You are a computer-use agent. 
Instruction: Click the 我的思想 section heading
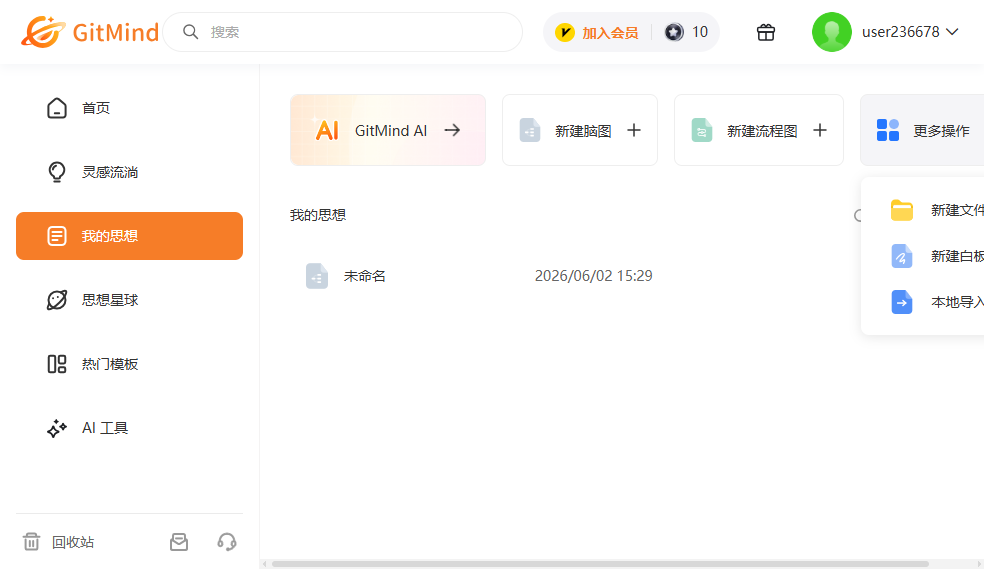click(x=318, y=215)
